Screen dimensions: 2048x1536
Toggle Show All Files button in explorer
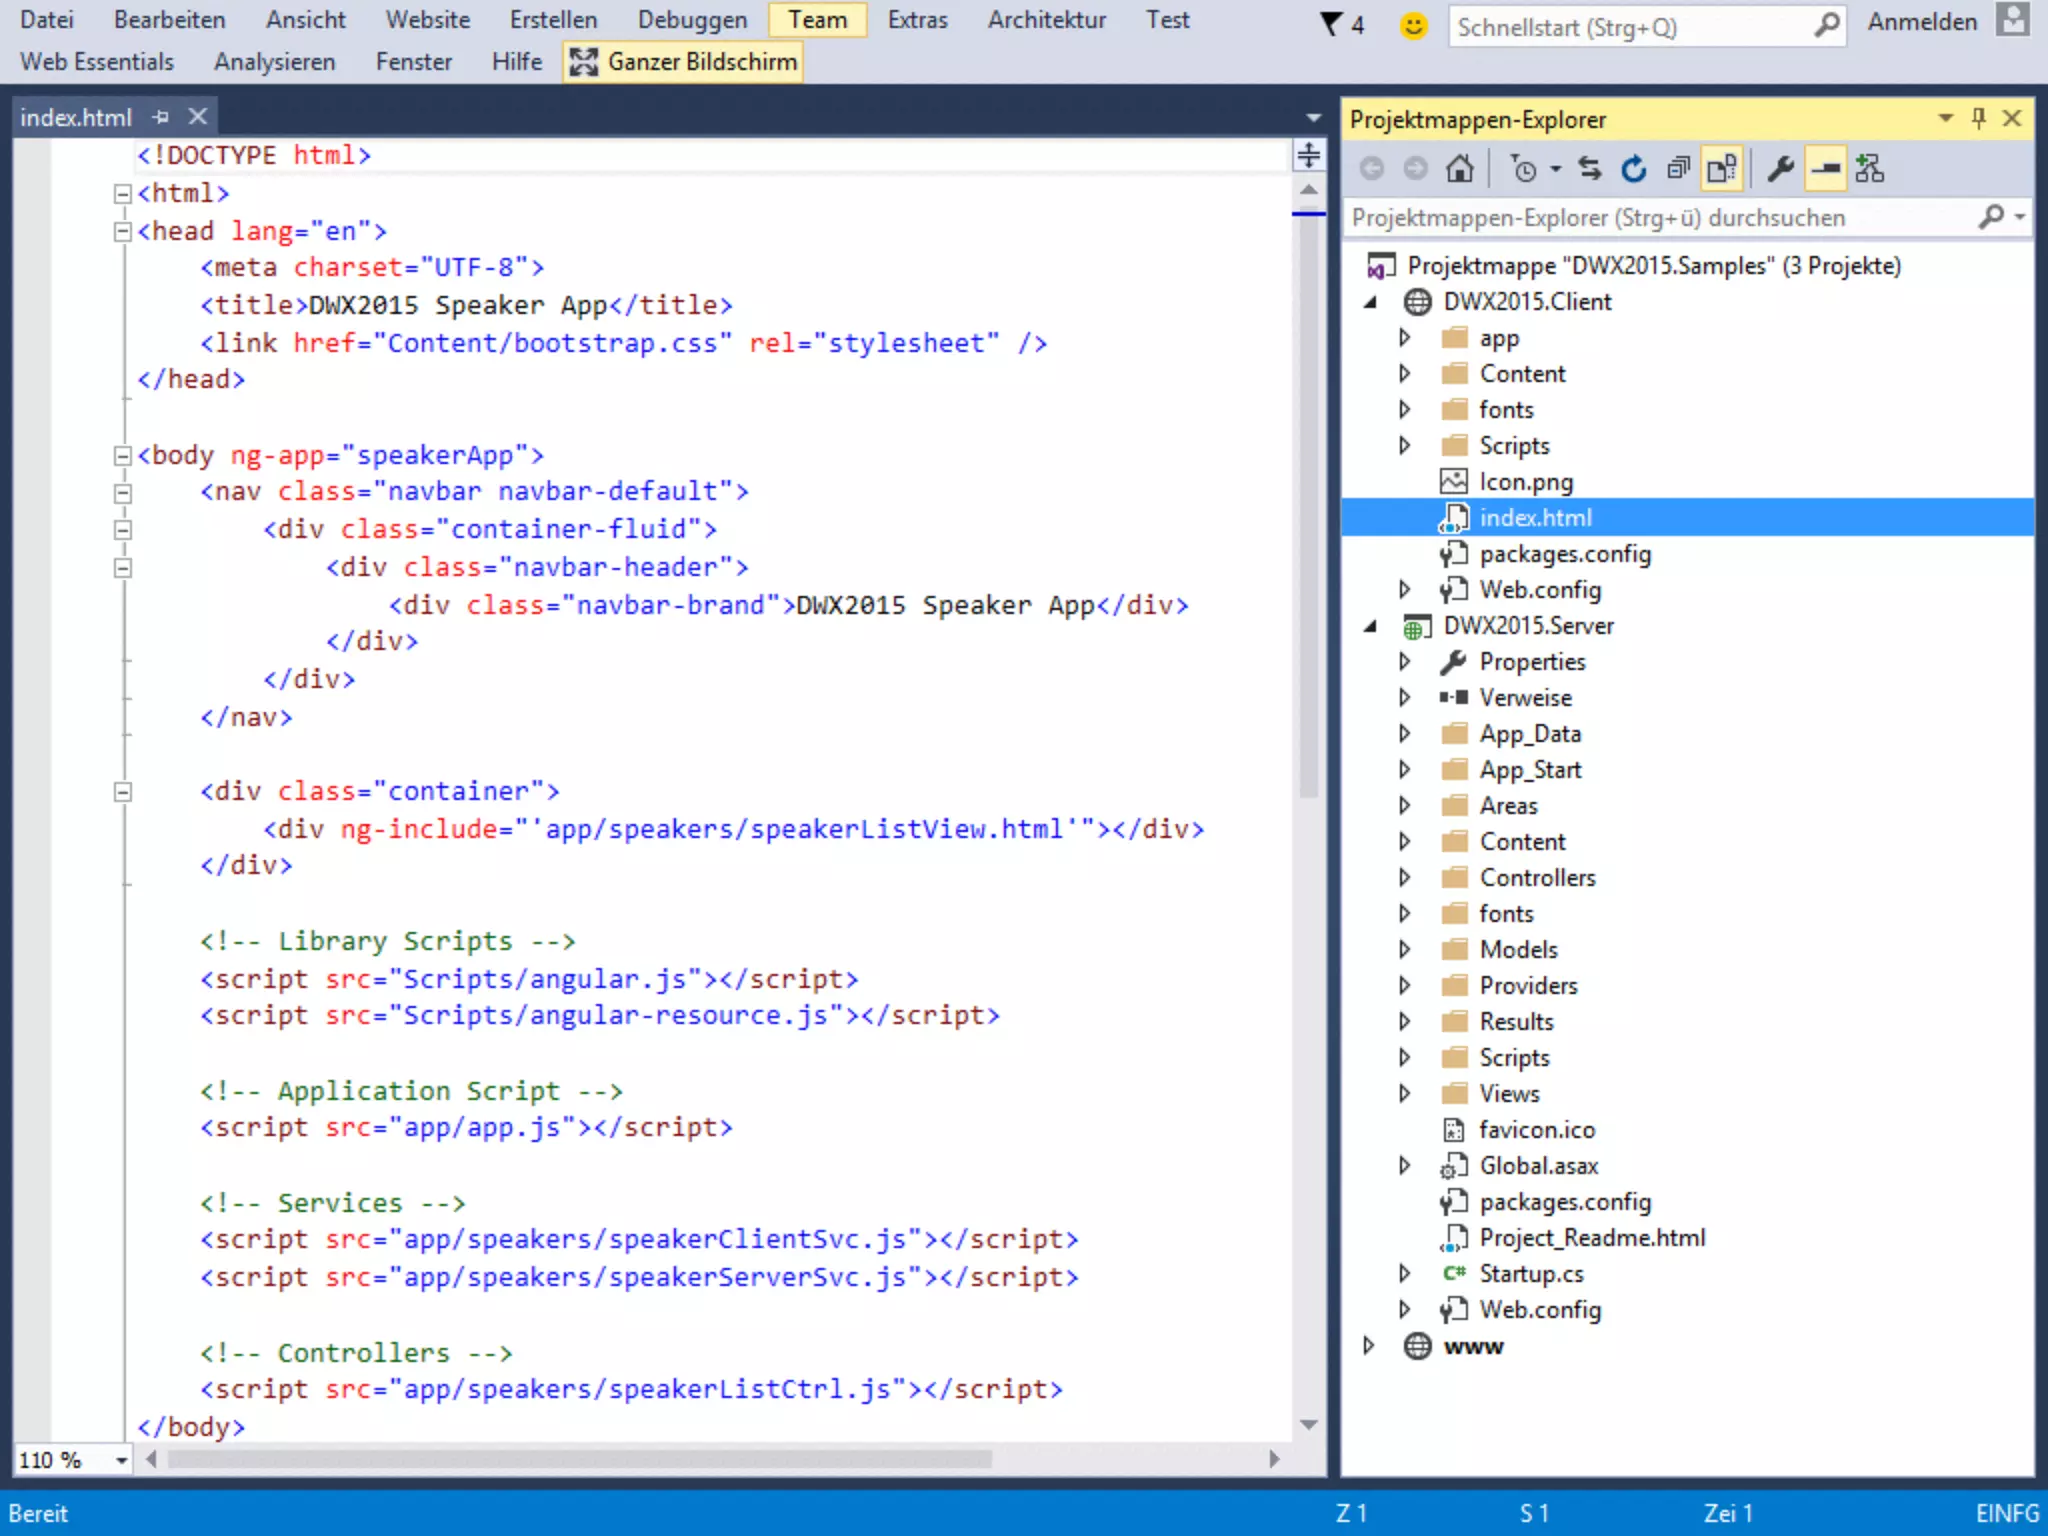1722,169
